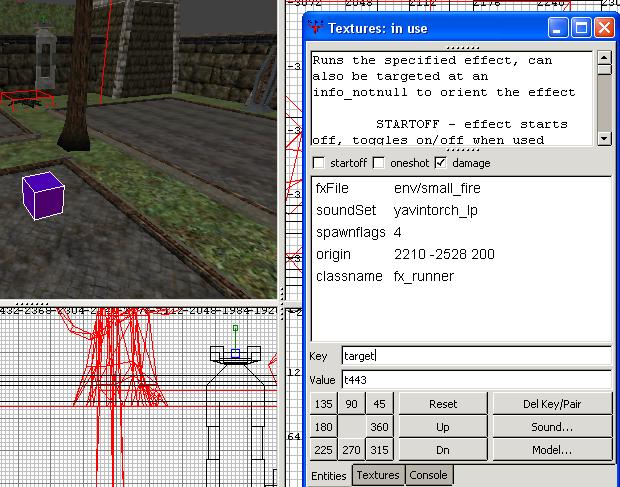Close the Textures: in use window
620x487 pixels.
pyautogui.click(x=604, y=28)
